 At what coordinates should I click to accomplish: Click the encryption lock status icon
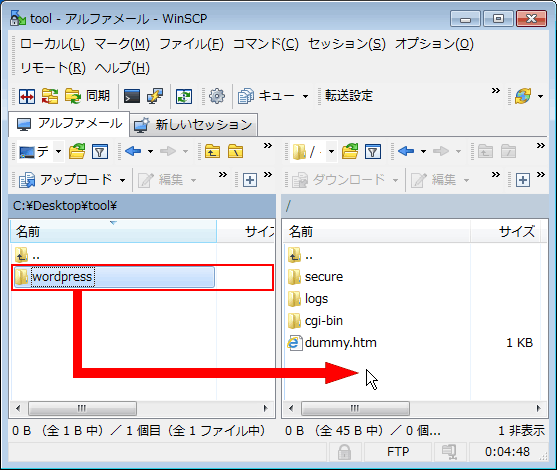(344, 452)
